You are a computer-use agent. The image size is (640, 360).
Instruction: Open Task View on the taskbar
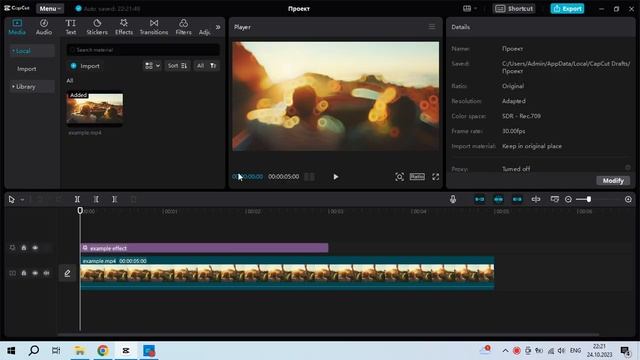coord(56,351)
